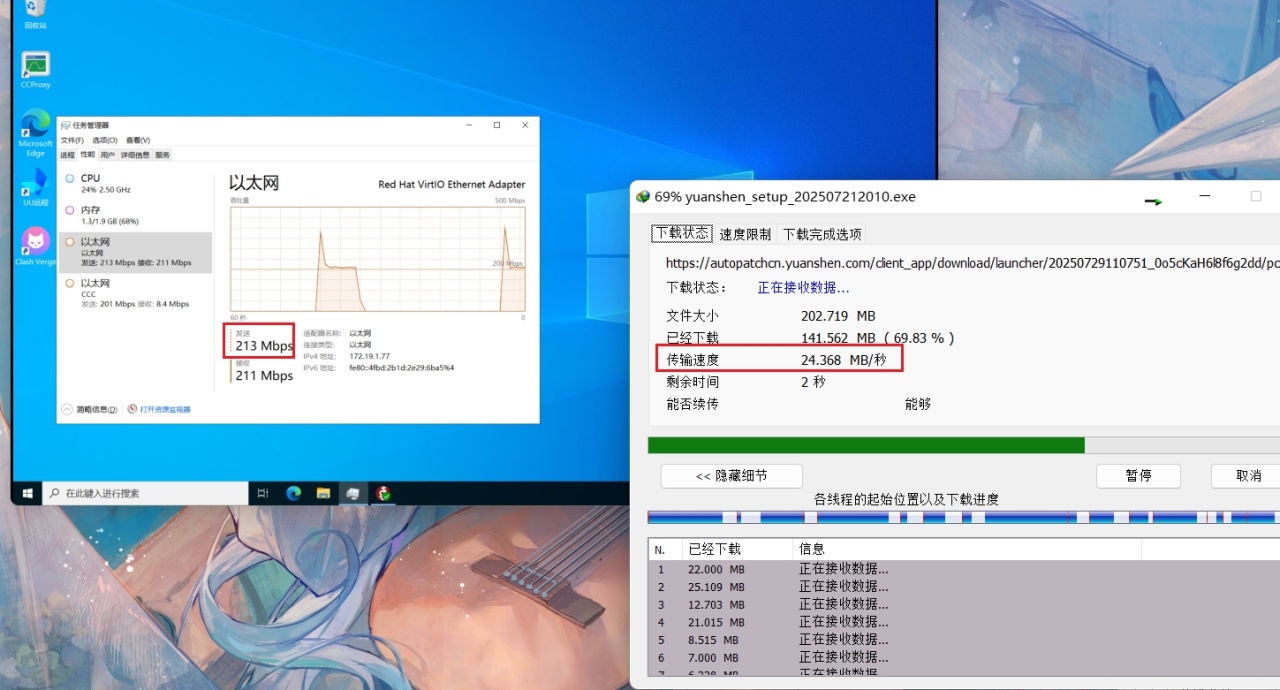1280x690 pixels.
Task: Open the UU远程 desktop shortcut
Action: (35, 187)
